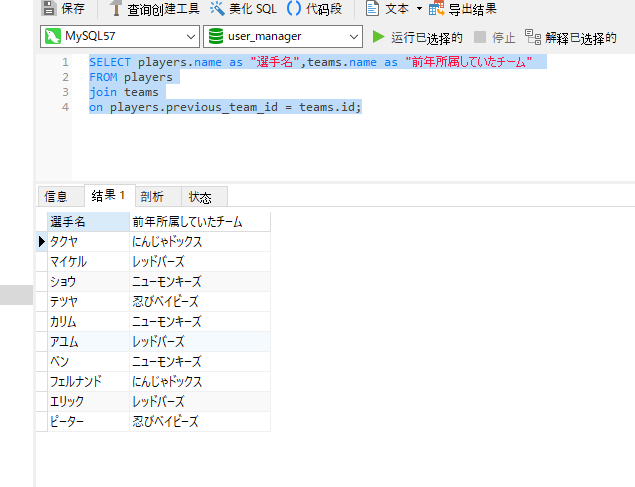The width and height of the screenshot is (635, 487).
Task: Select the ベン cell
Action: point(88,362)
